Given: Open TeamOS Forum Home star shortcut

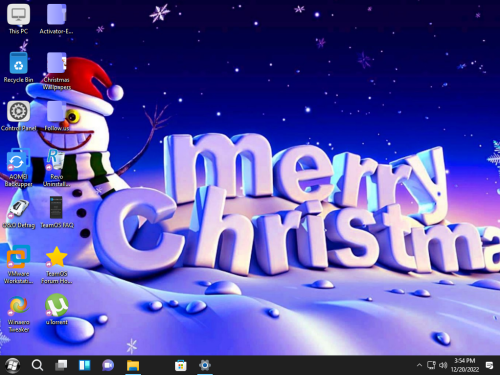Looking at the screenshot, I should tap(56, 264).
